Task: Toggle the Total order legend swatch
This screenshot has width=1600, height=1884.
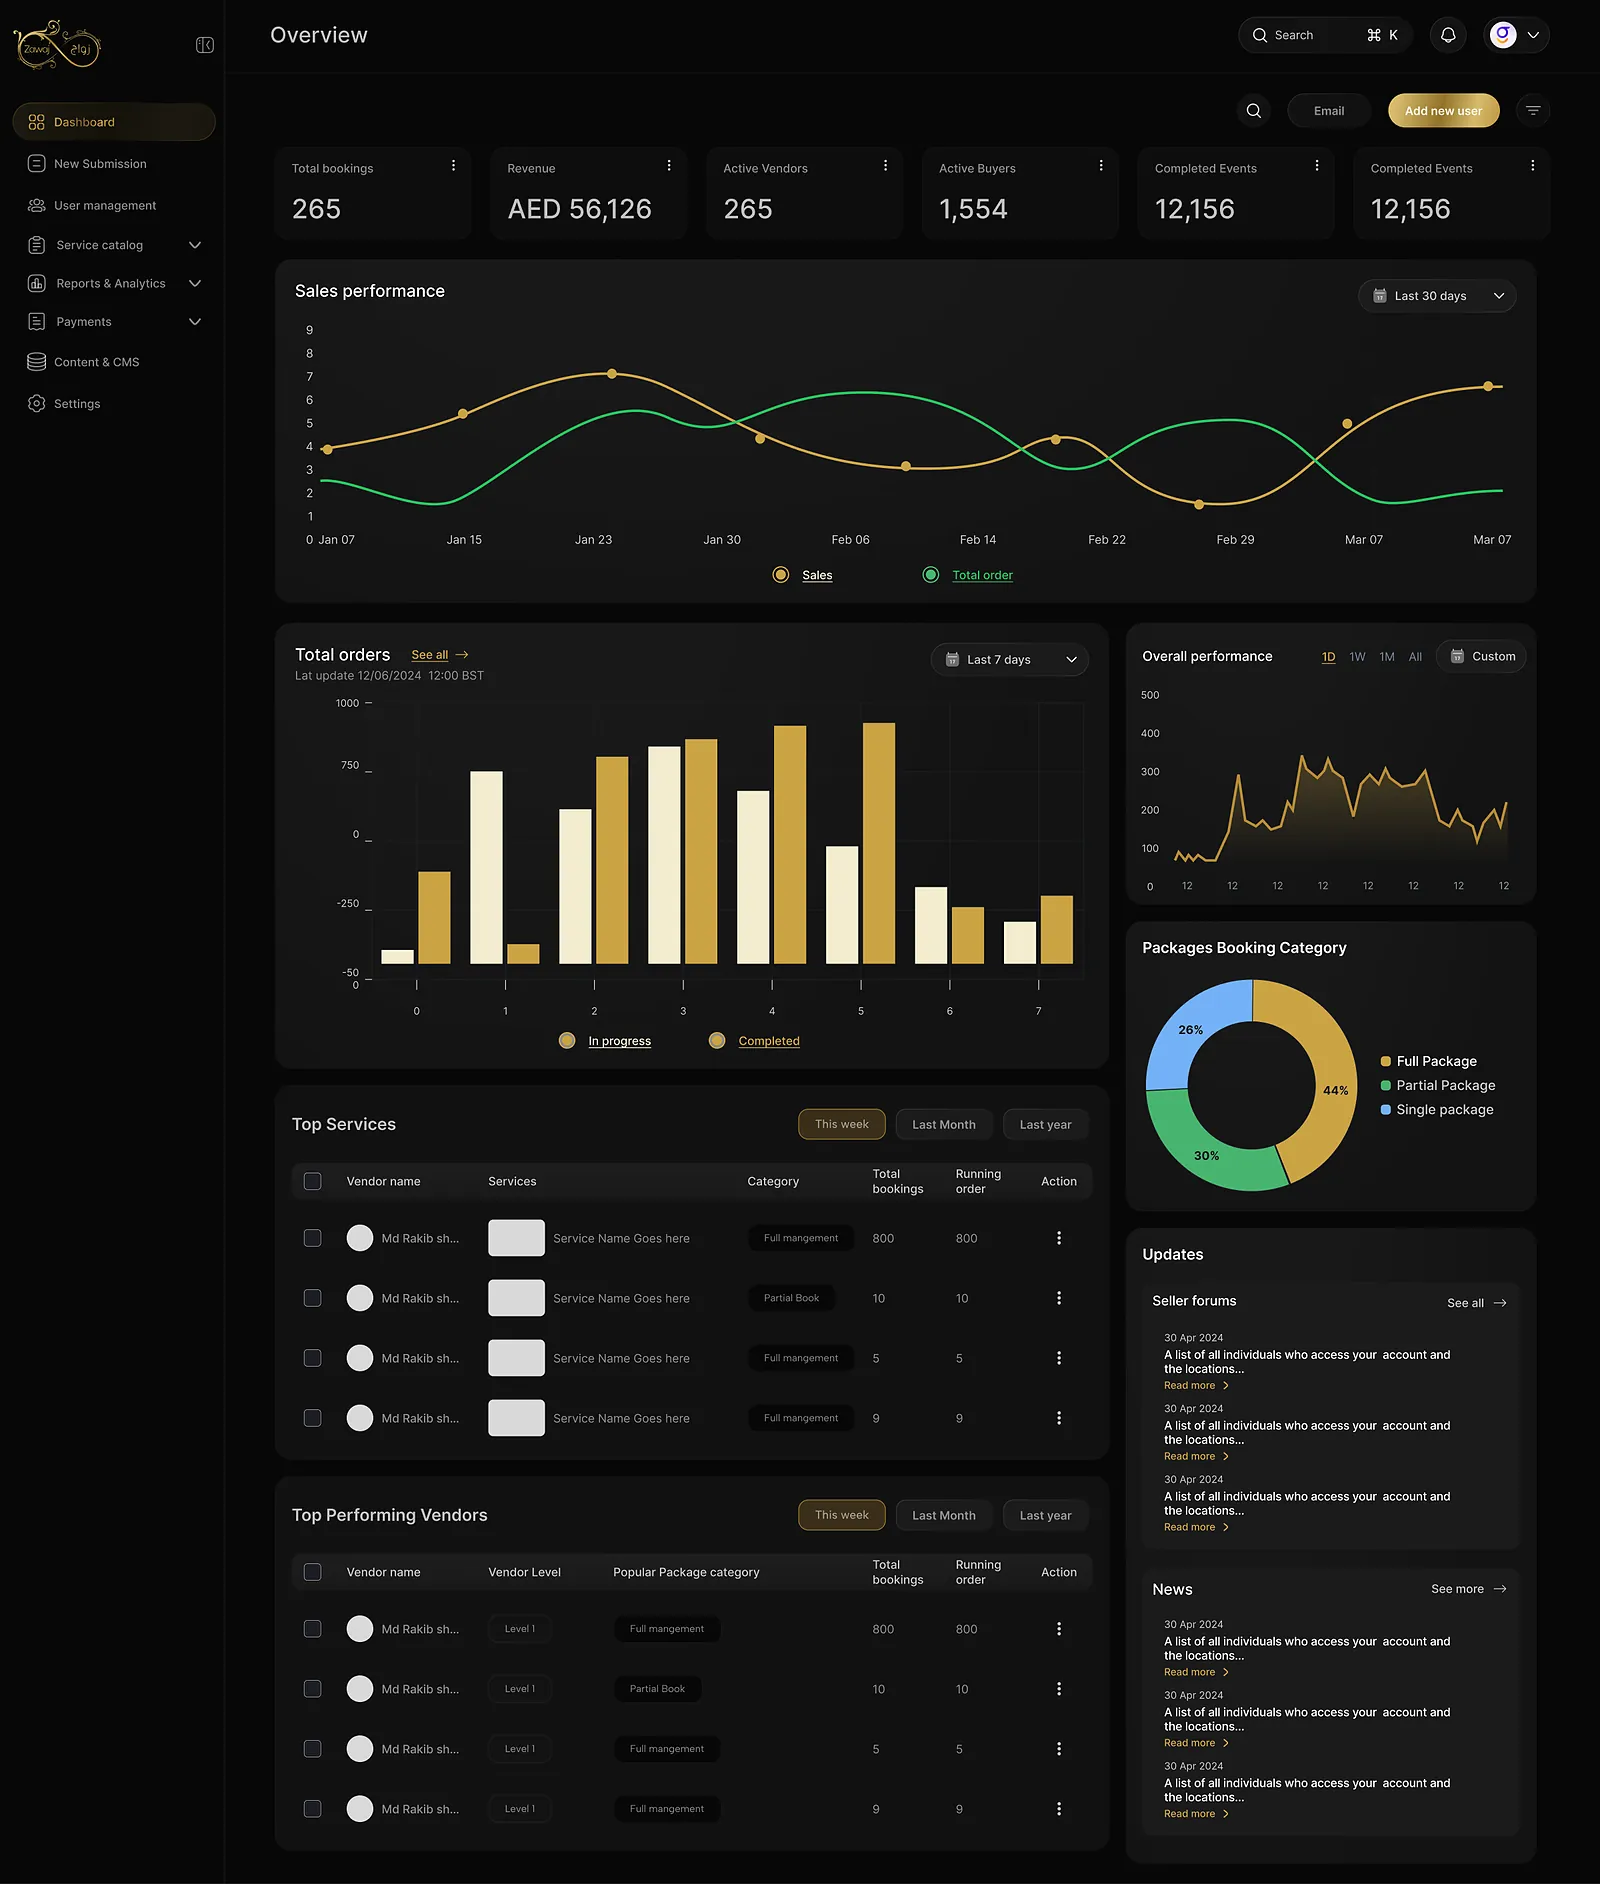Action: coord(931,575)
